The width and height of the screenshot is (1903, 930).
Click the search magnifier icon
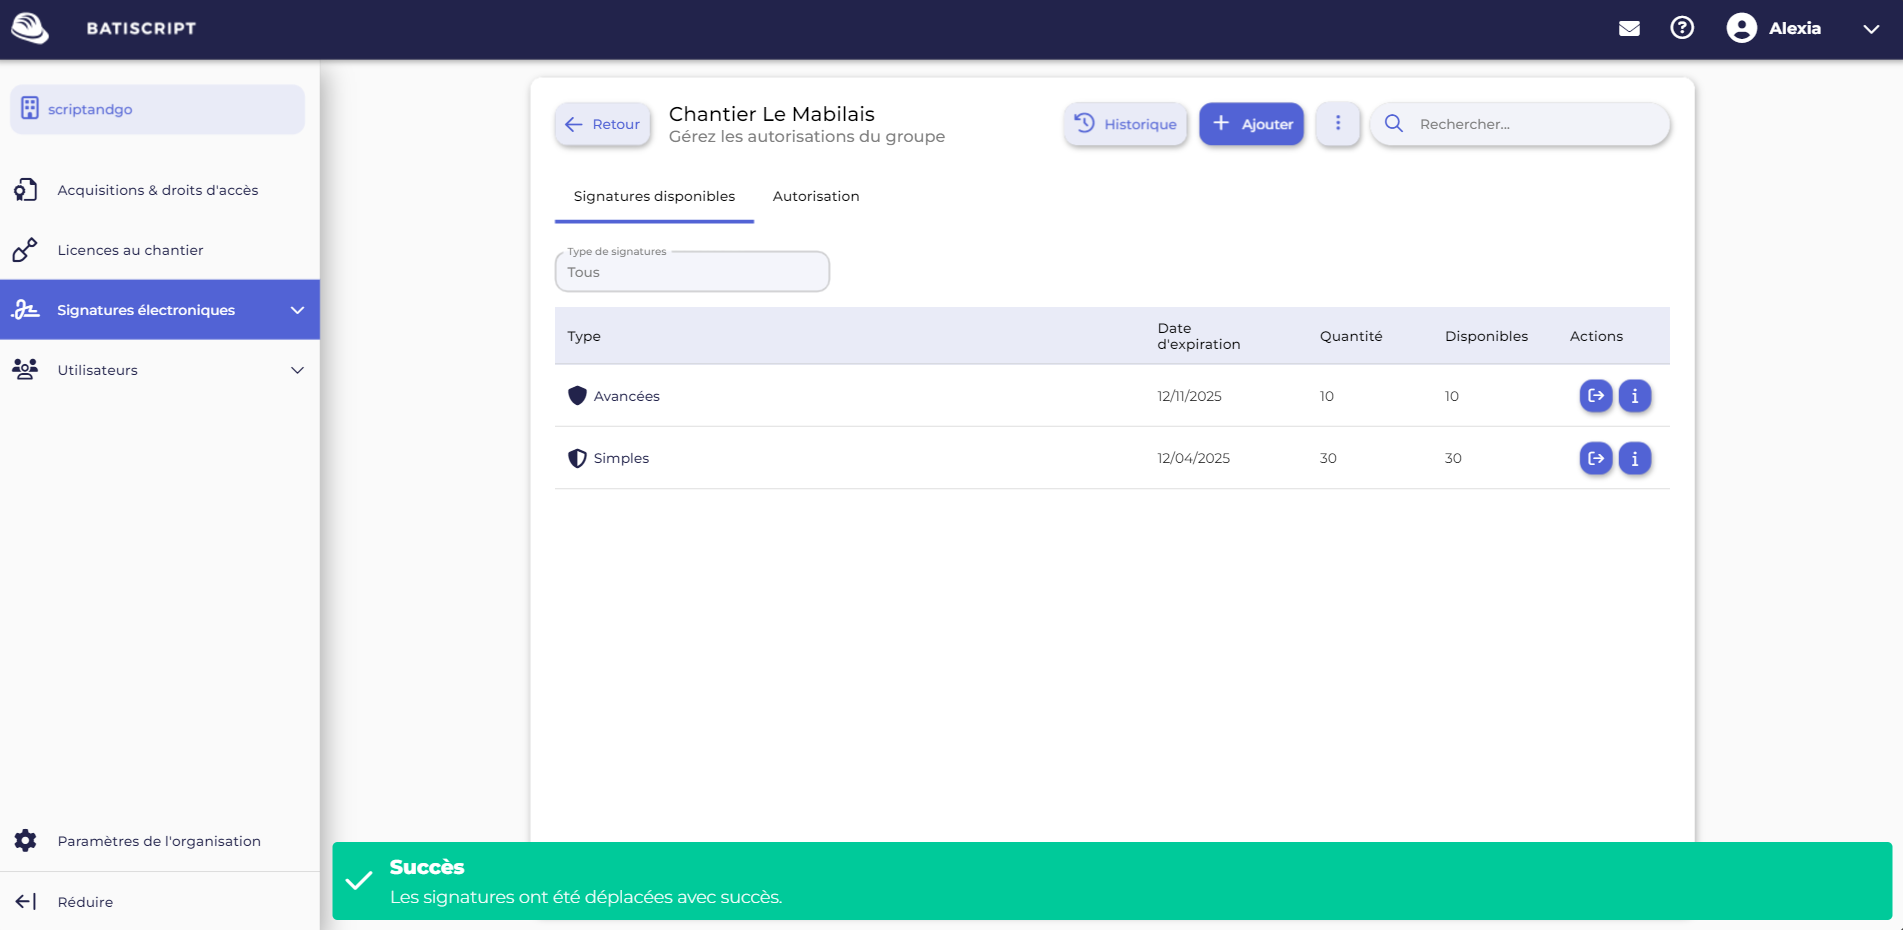point(1394,124)
